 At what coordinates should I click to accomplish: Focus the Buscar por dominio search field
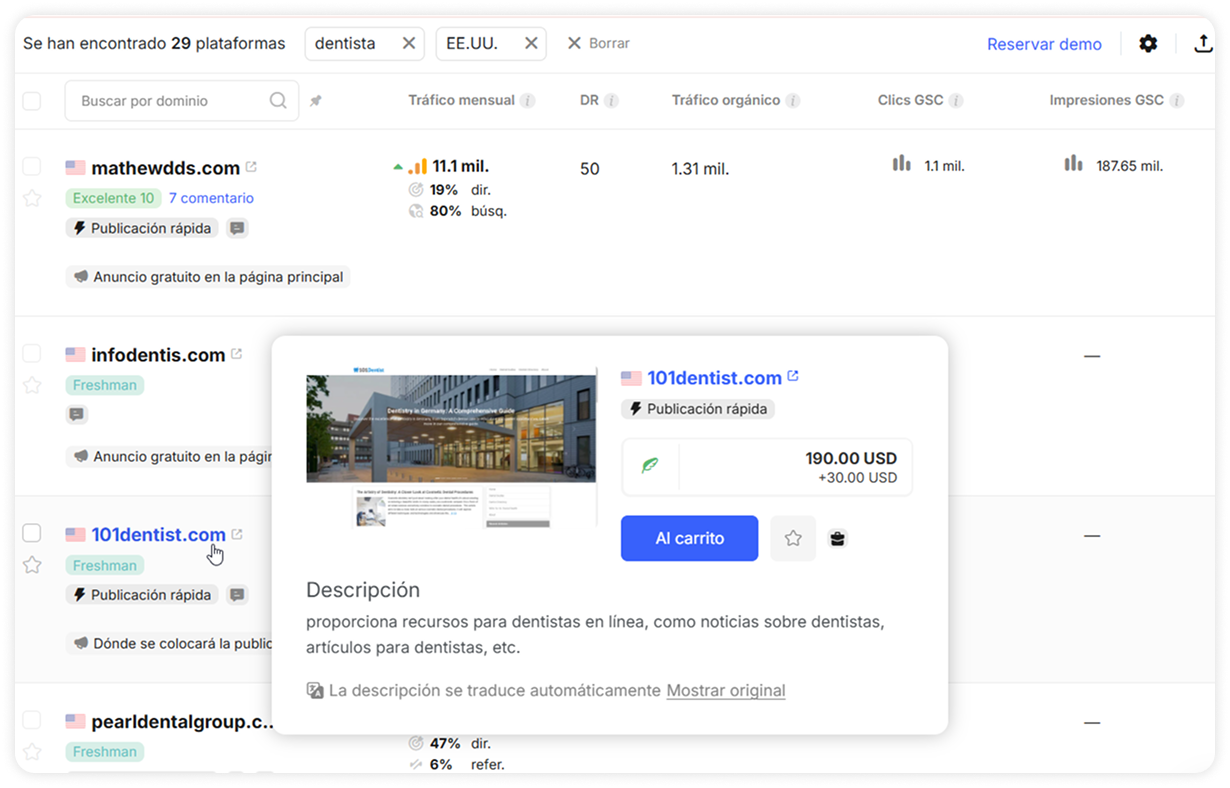tap(170, 101)
